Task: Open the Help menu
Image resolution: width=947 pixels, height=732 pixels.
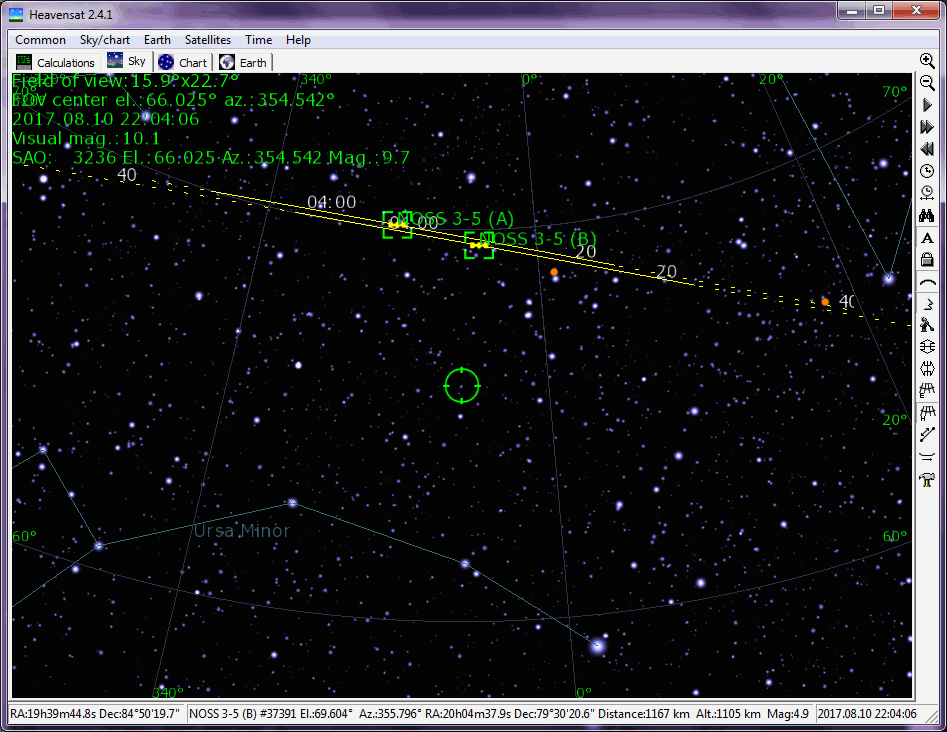Action: (298, 40)
